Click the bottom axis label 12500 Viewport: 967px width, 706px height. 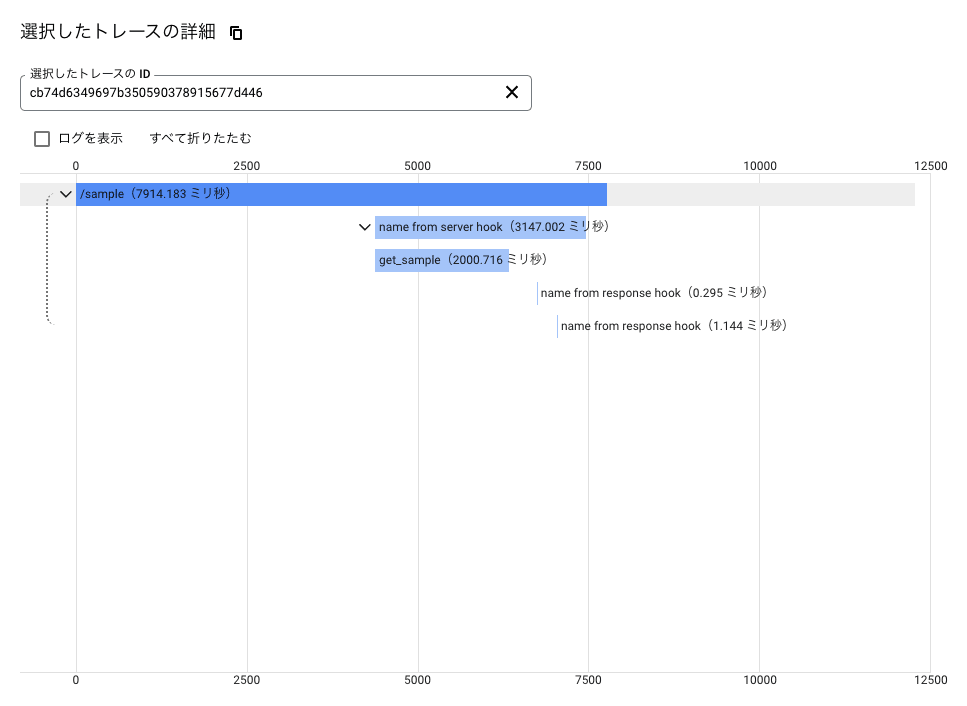point(931,680)
